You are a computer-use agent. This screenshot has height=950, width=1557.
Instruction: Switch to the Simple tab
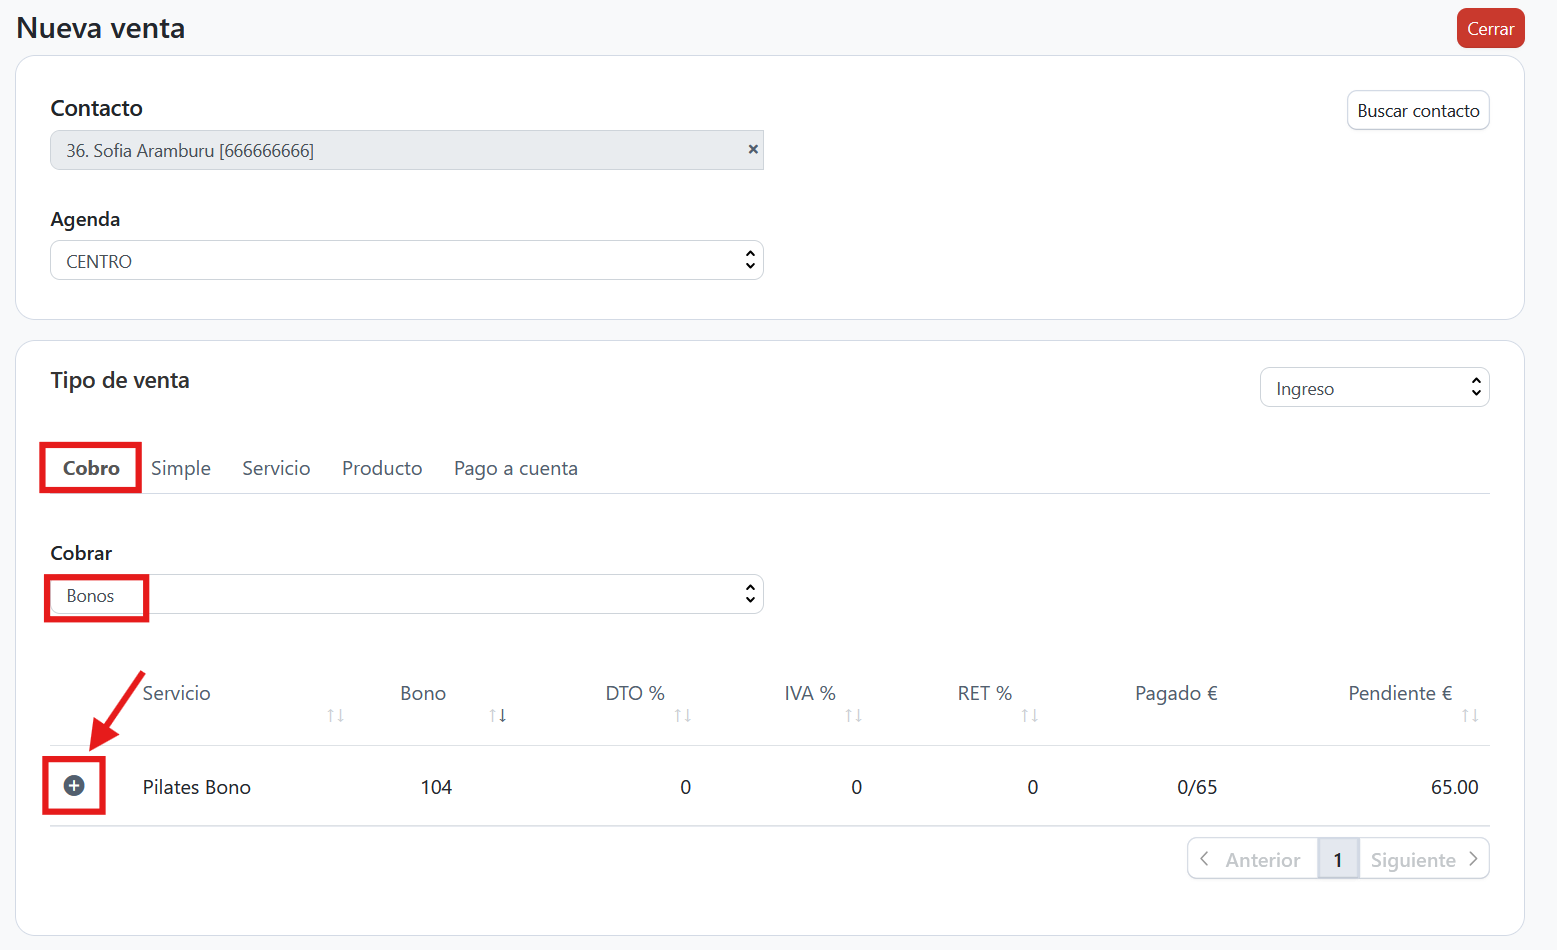[181, 468]
